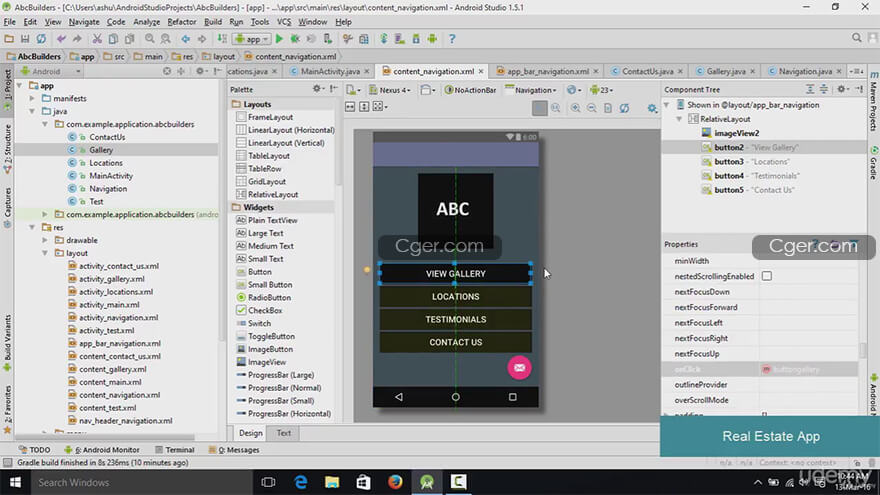Click the Synchronize toolbar icon
This screenshot has height=495, width=880.
(x=41, y=39)
